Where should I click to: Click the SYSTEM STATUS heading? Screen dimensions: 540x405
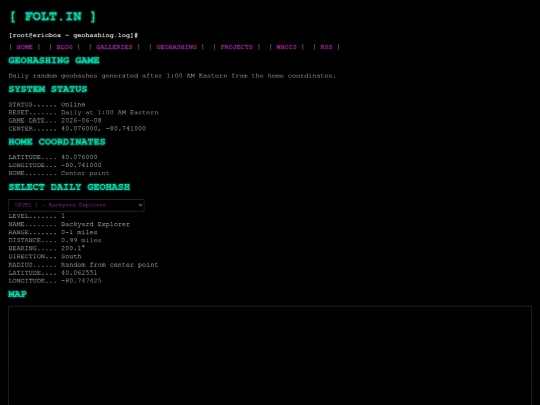[48, 89]
